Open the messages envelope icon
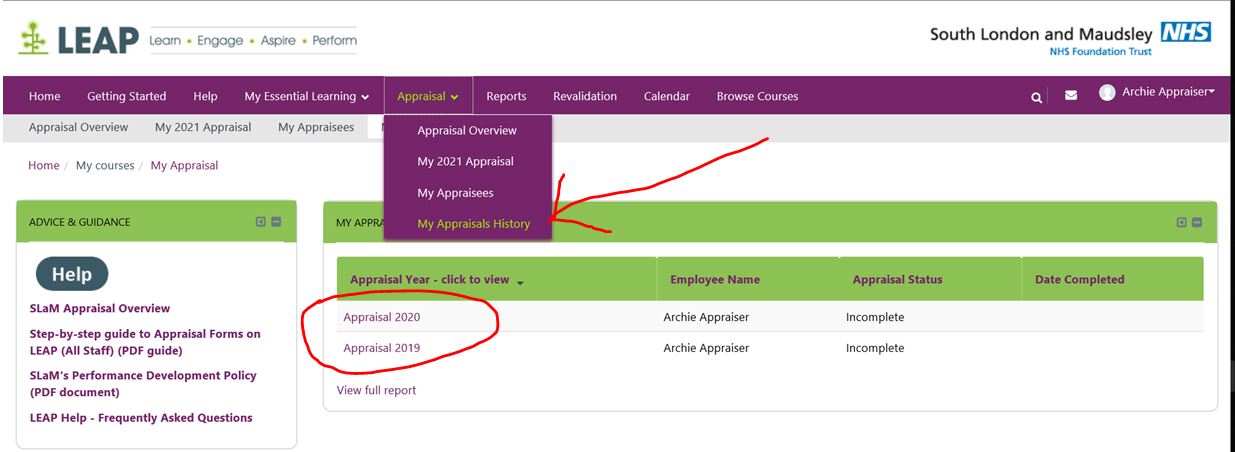This screenshot has height=452, width=1235. (1071, 96)
